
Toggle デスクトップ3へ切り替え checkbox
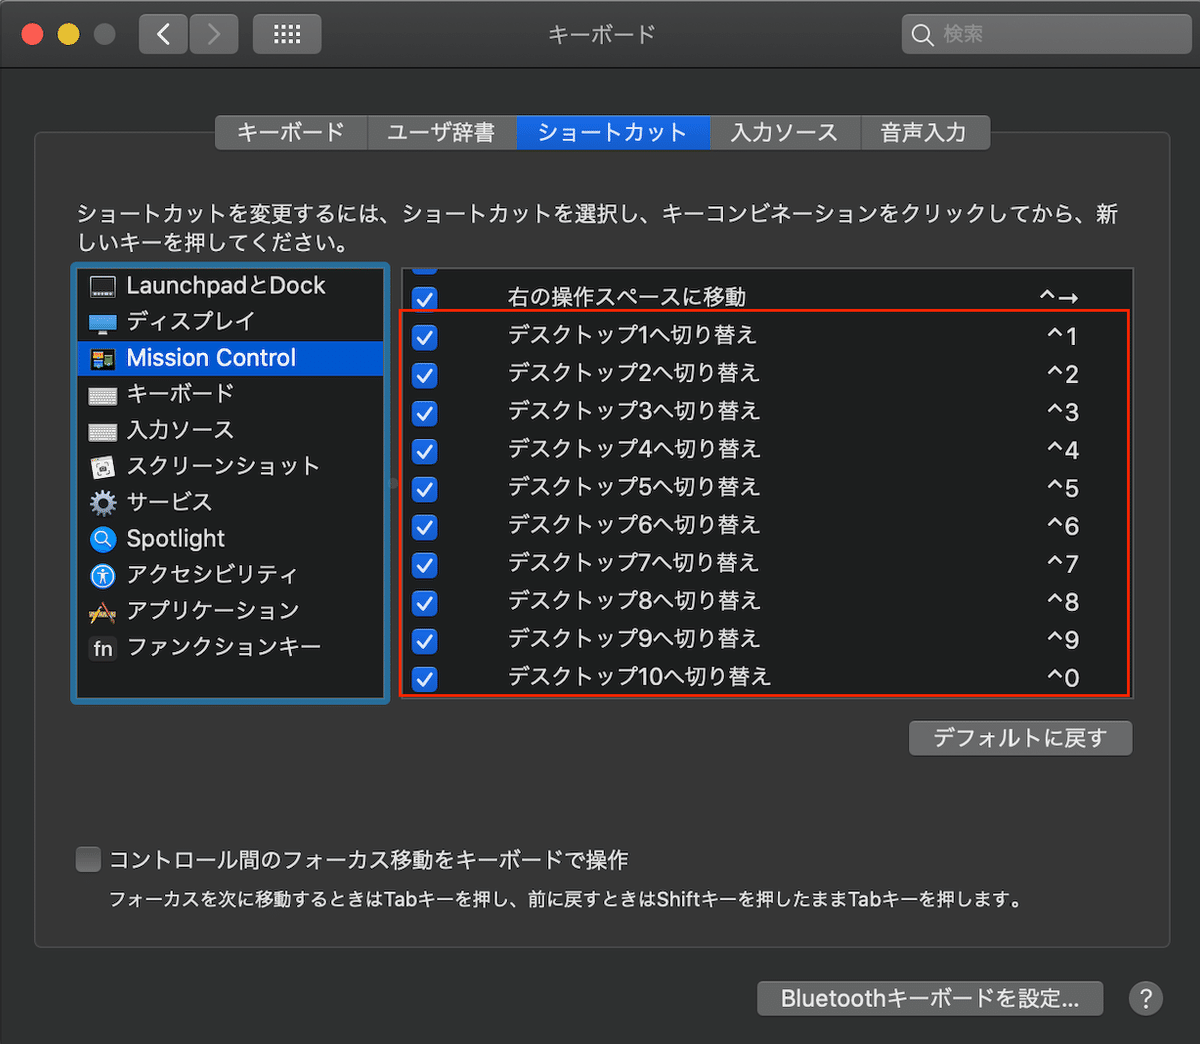pos(425,413)
